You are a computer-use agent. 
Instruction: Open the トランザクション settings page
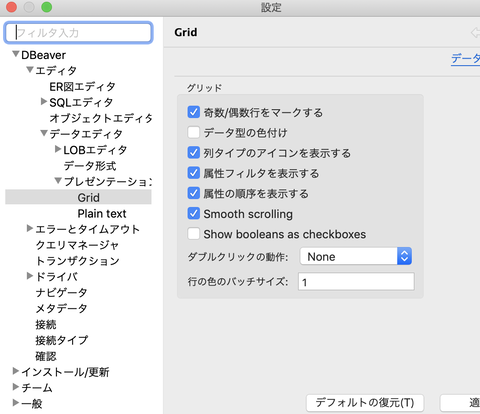pyautogui.click(x=77, y=261)
